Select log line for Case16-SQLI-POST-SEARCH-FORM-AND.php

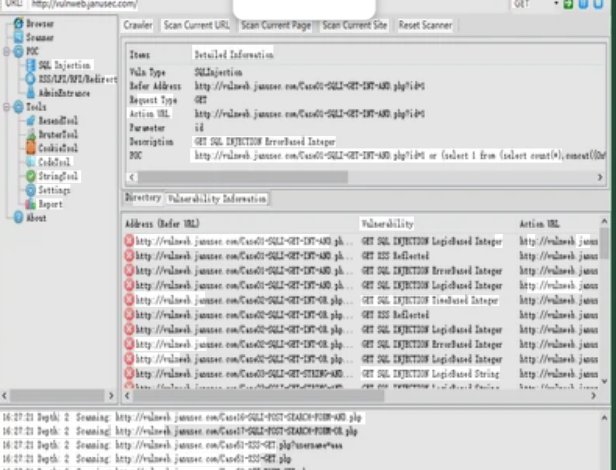click(182, 417)
